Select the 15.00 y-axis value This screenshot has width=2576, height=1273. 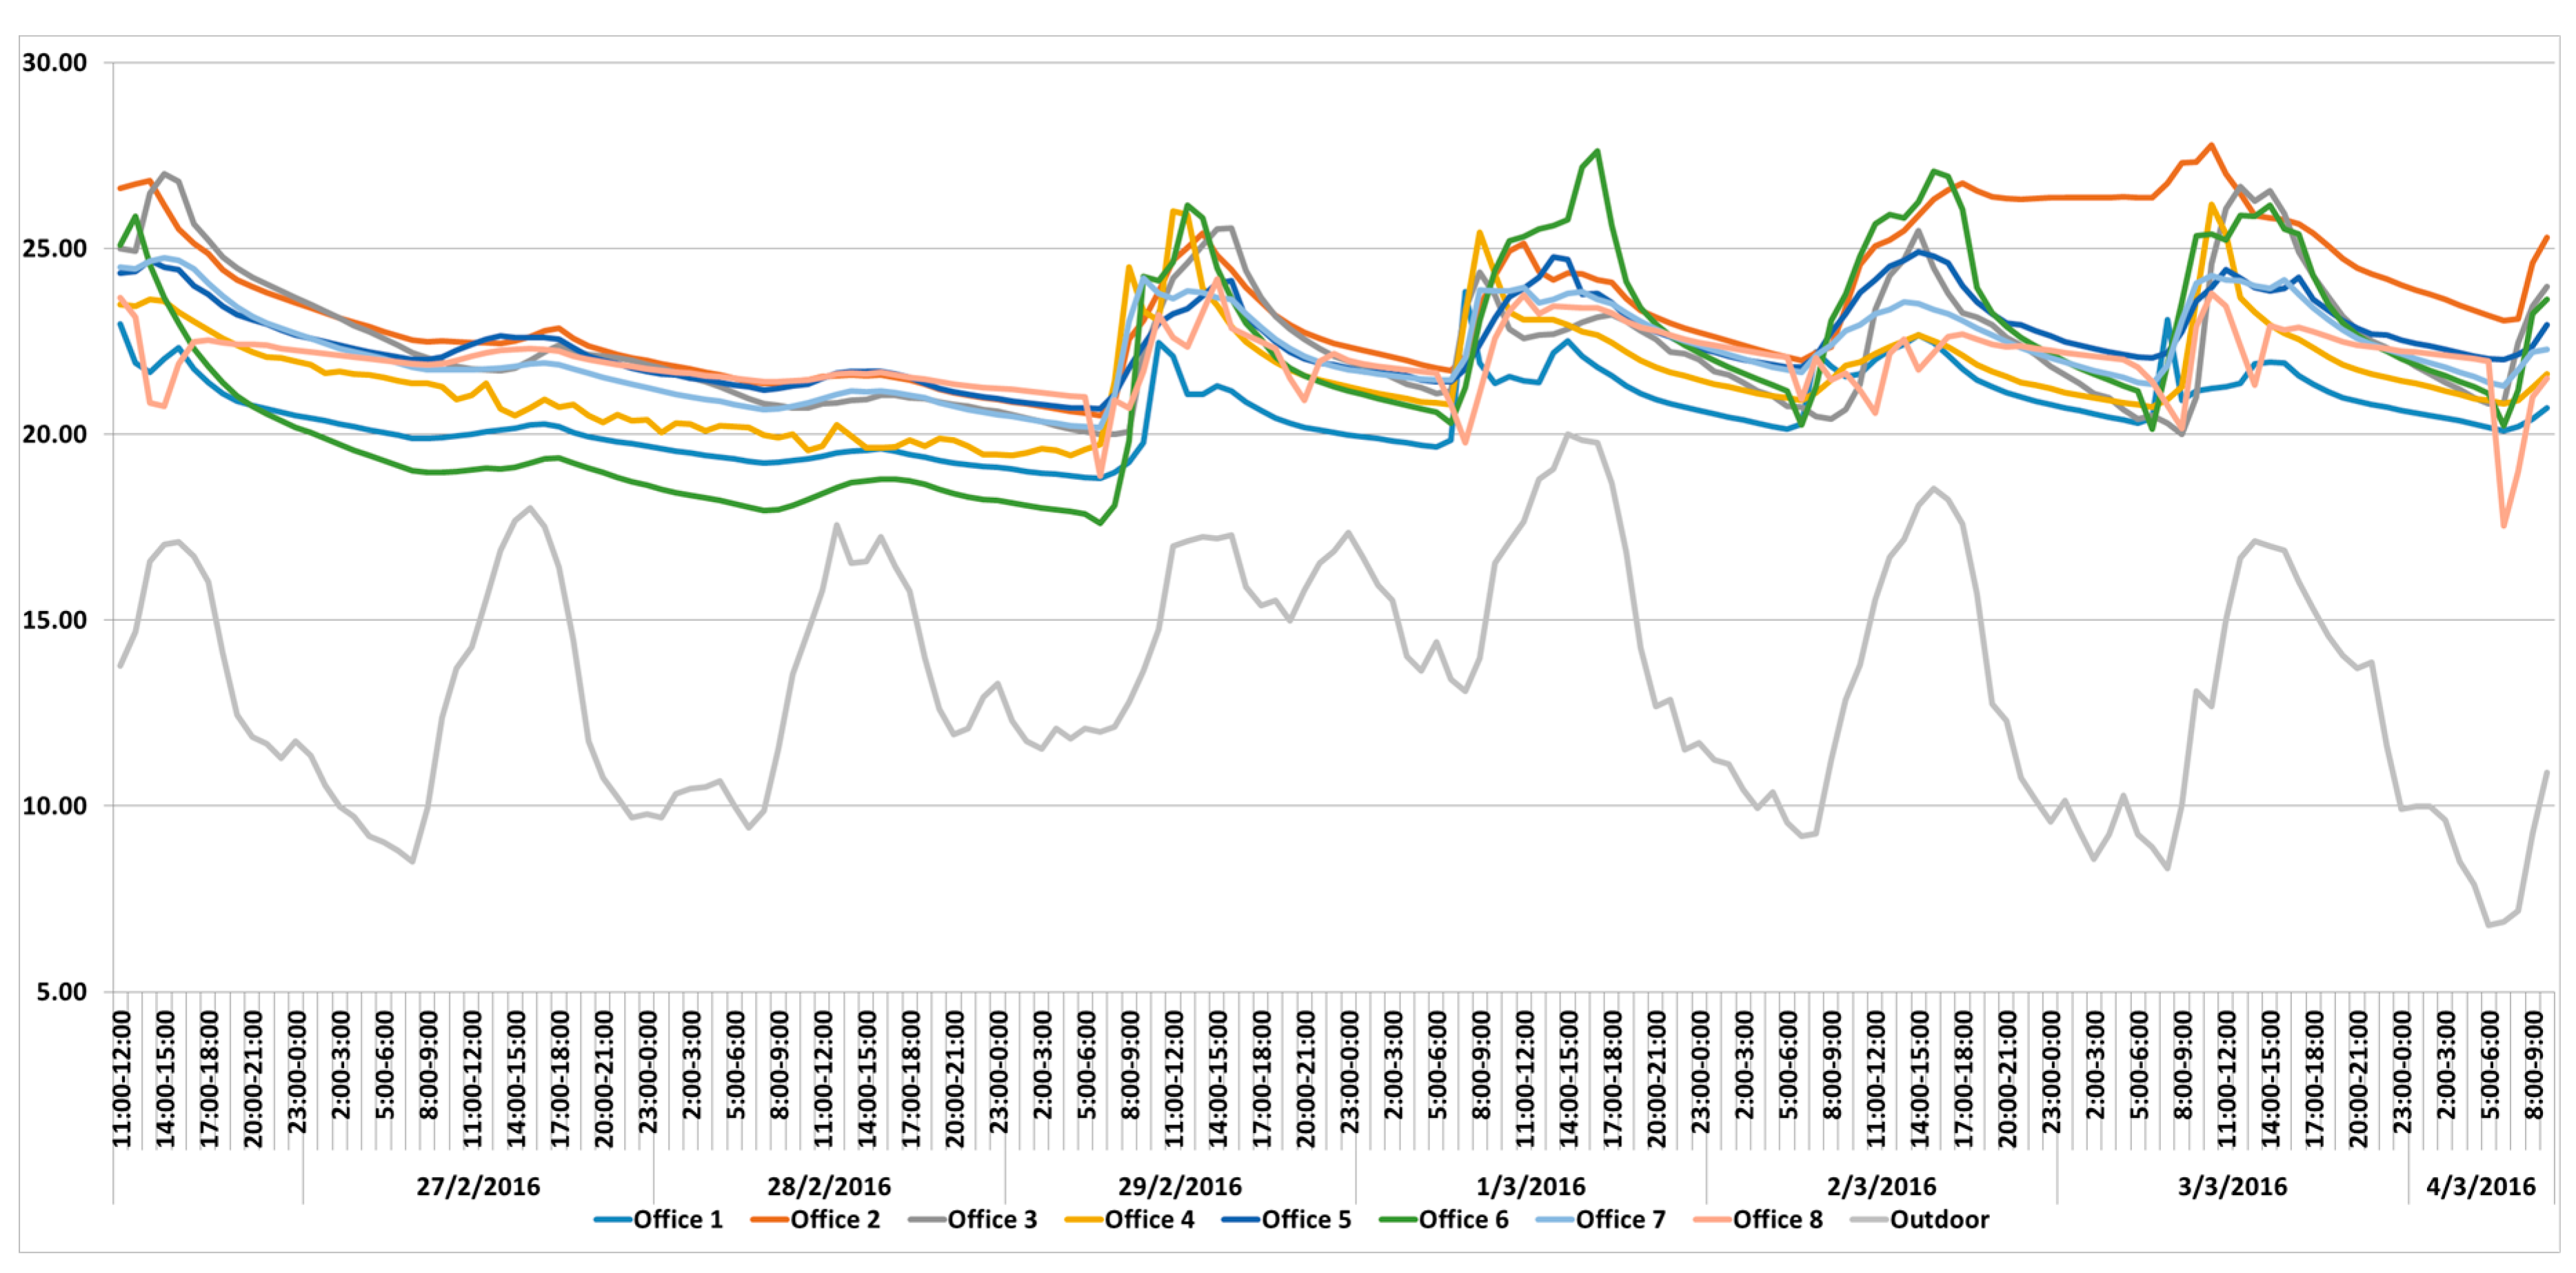click(55, 620)
